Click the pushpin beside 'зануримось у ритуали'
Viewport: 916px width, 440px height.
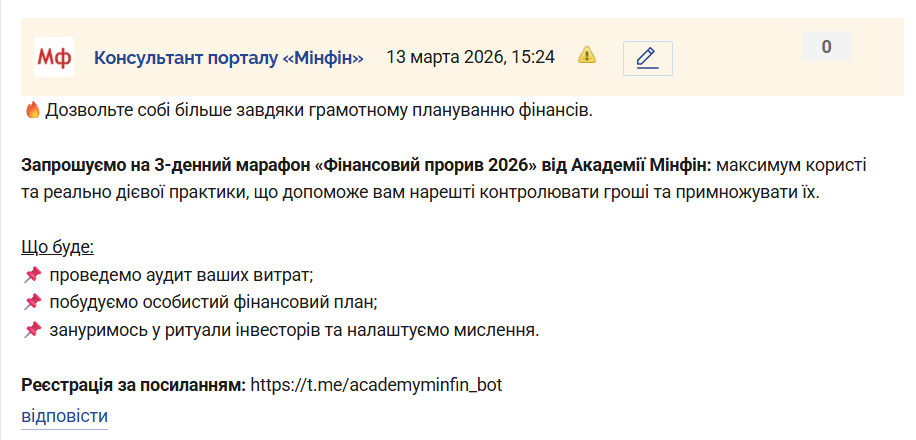coord(32,329)
